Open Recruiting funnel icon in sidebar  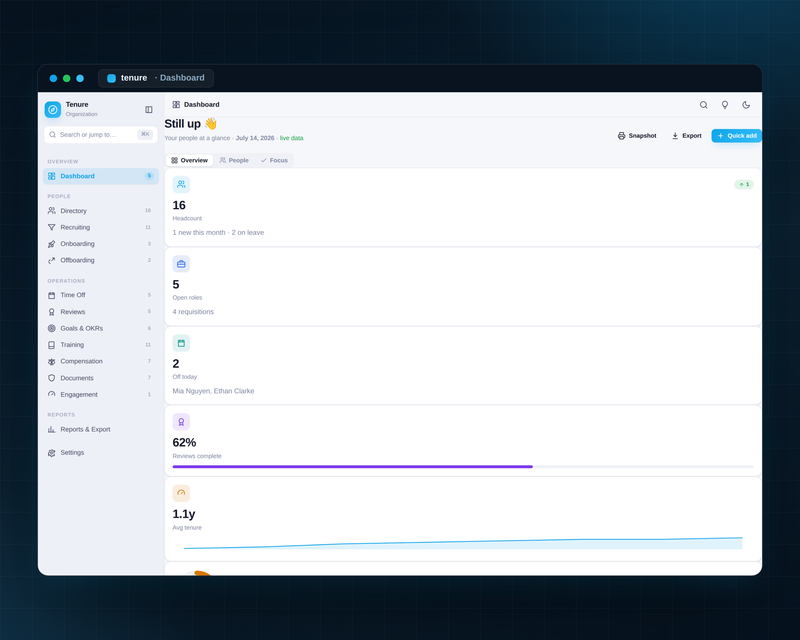[52, 227]
